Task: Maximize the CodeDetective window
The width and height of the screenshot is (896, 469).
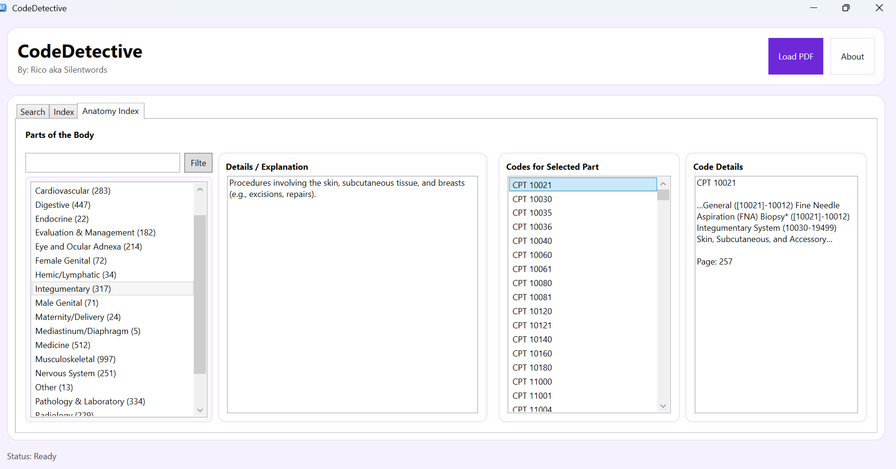Action: [845, 8]
